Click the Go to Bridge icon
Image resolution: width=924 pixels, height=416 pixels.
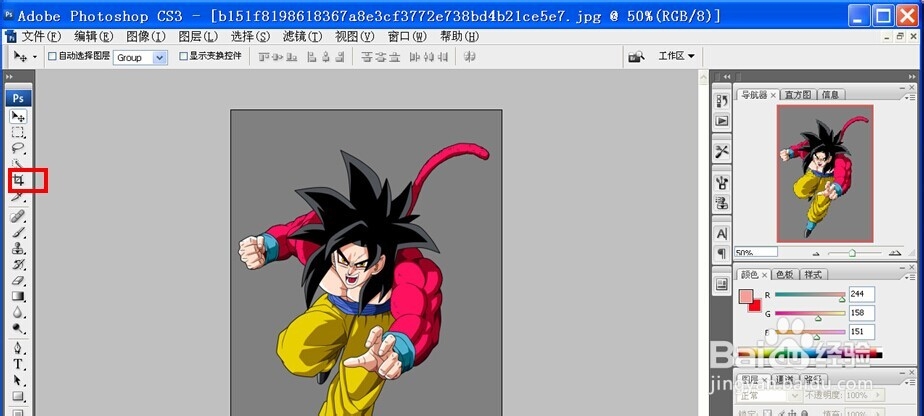636,57
